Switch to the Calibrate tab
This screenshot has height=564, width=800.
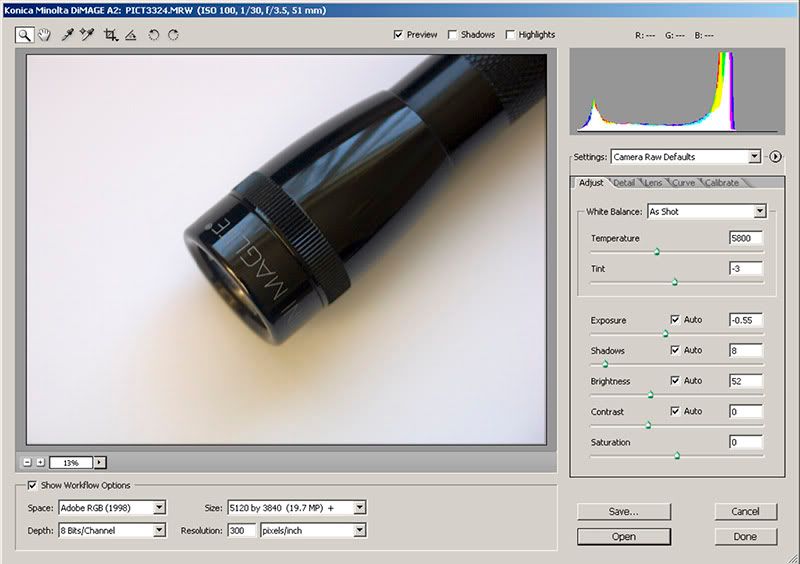point(721,183)
